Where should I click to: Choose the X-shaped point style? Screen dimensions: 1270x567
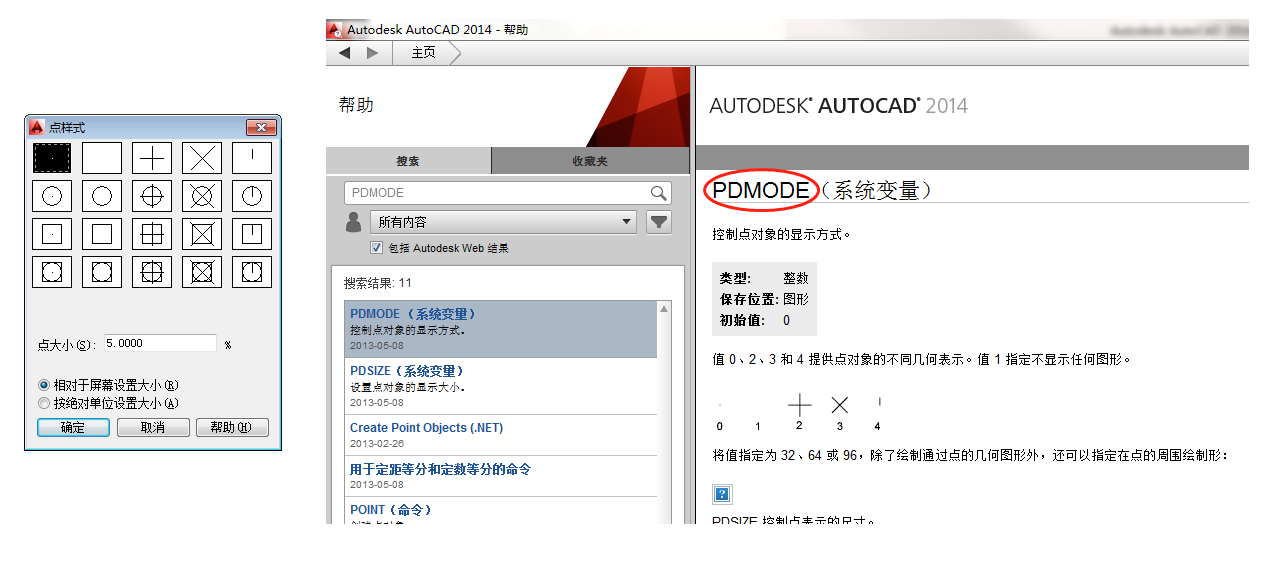pyautogui.click(x=202, y=158)
